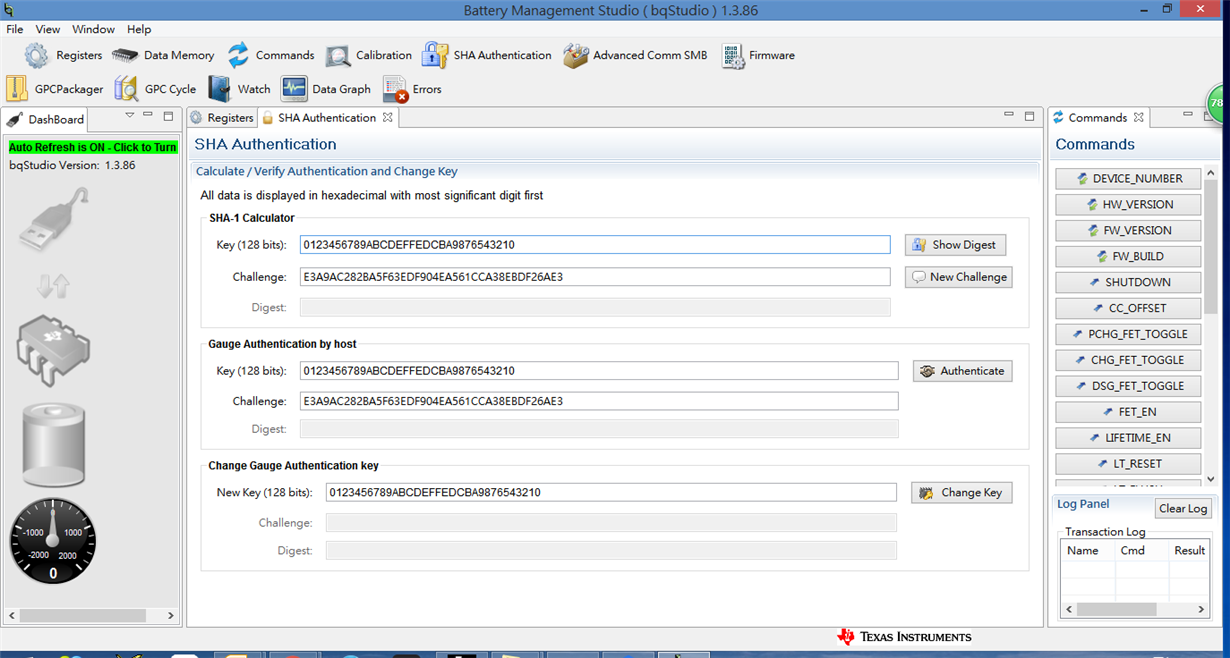Open the Data Graph tool

(x=326, y=89)
